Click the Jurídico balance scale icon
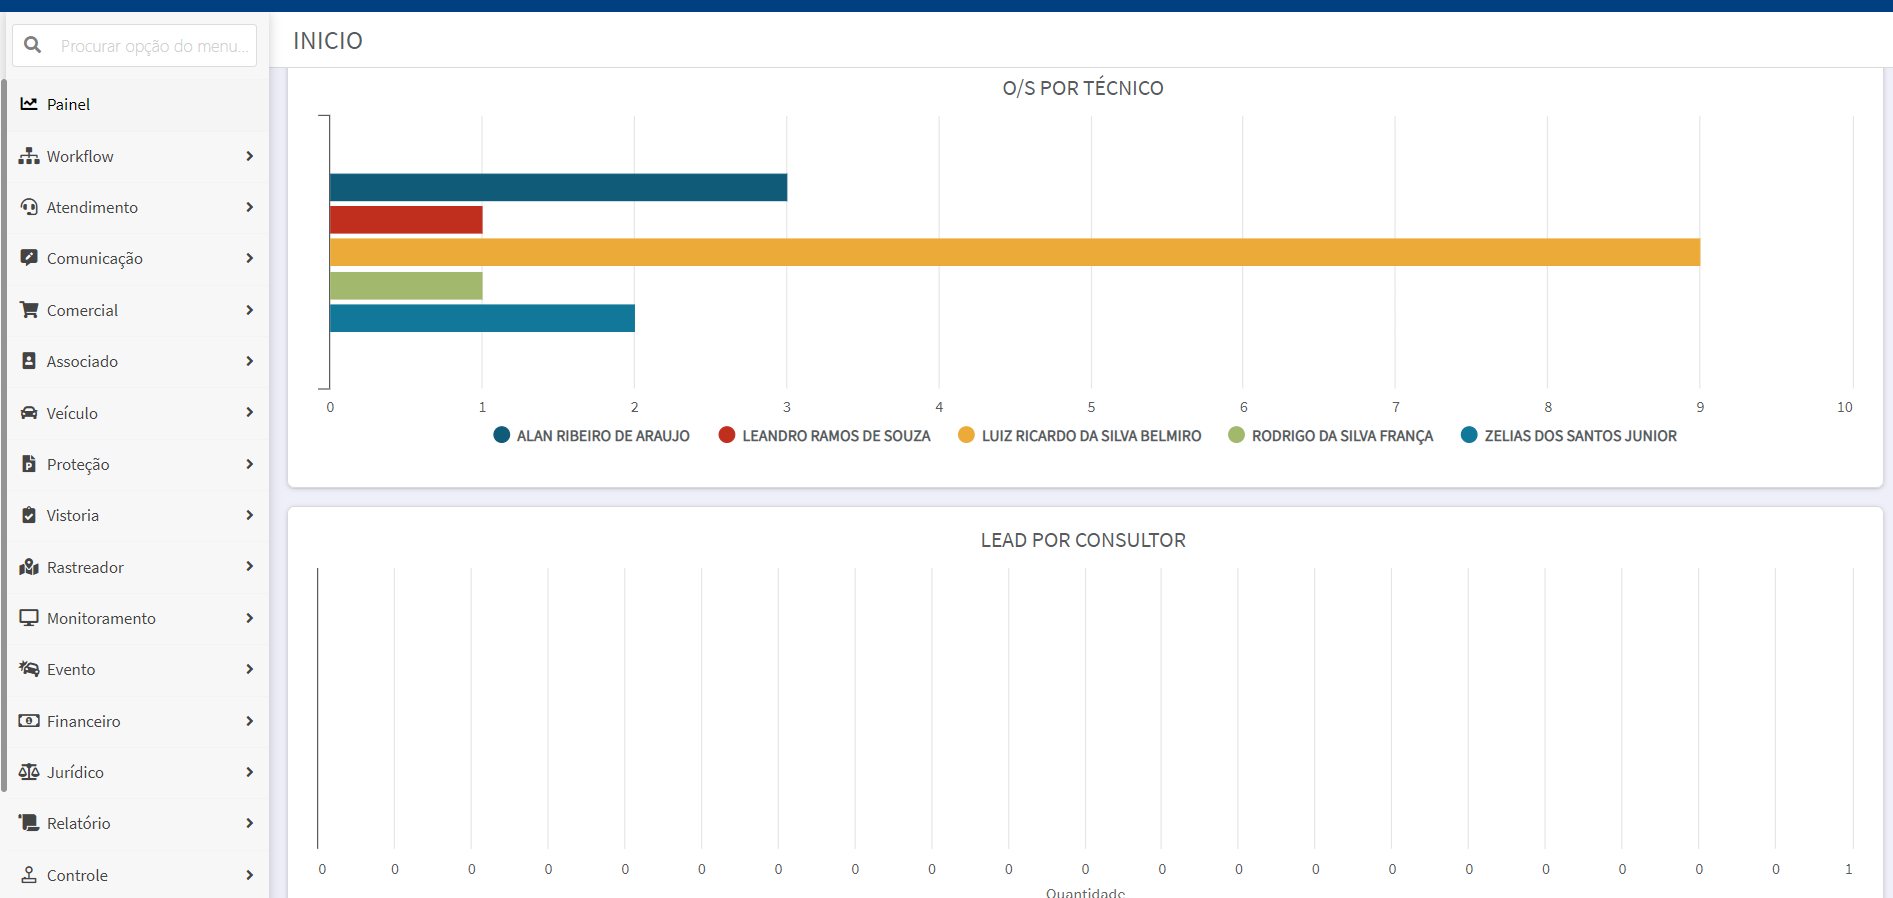This screenshot has height=898, width=1893. coord(29,772)
